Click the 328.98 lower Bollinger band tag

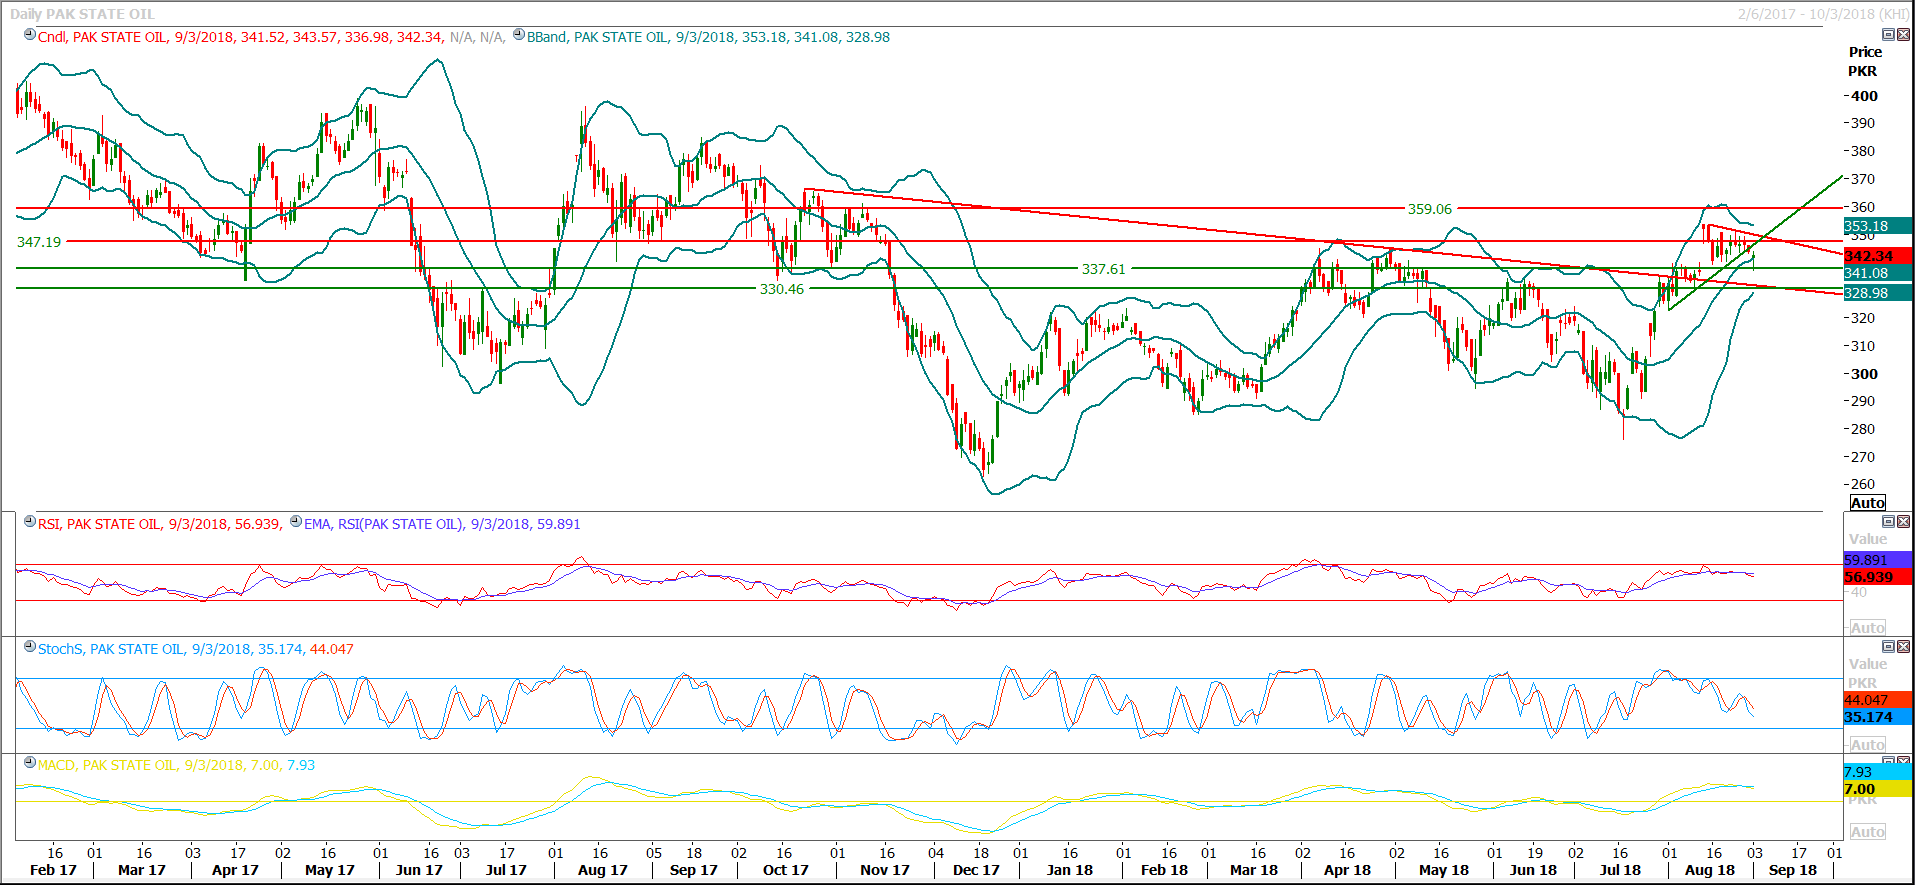(x=1878, y=293)
